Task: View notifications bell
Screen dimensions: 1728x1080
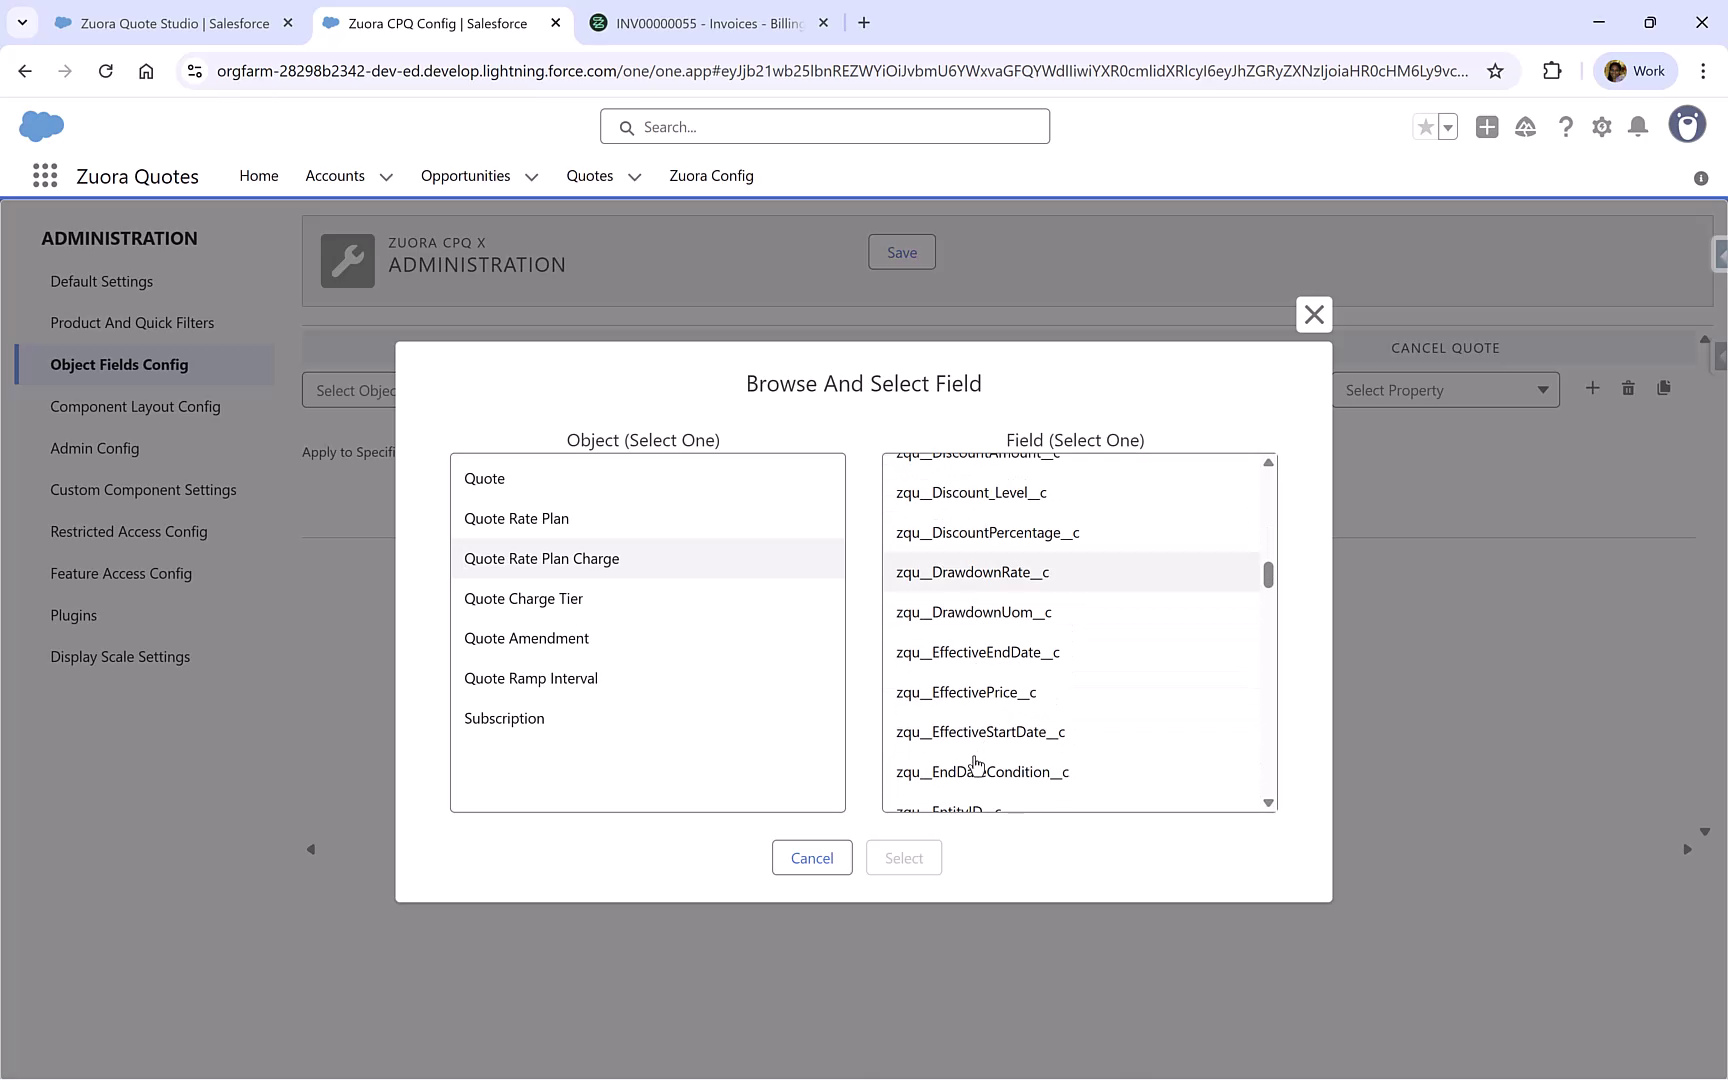Action: pyautogui.click(x=1637, y=127)
